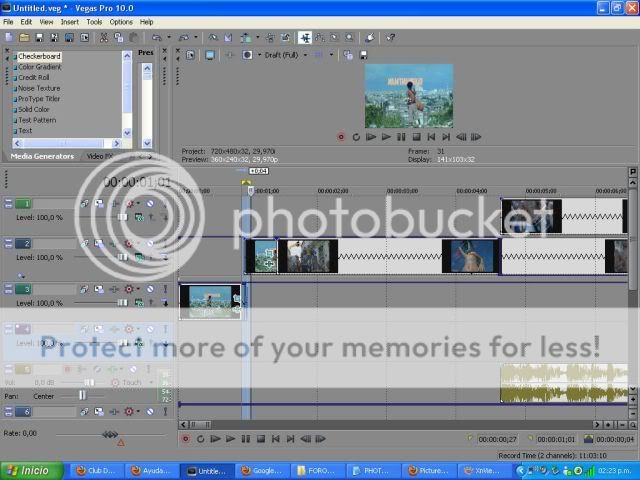The image size is (640, 480).
Task: Click Stop under the video preview
Action: pos(416,137)
